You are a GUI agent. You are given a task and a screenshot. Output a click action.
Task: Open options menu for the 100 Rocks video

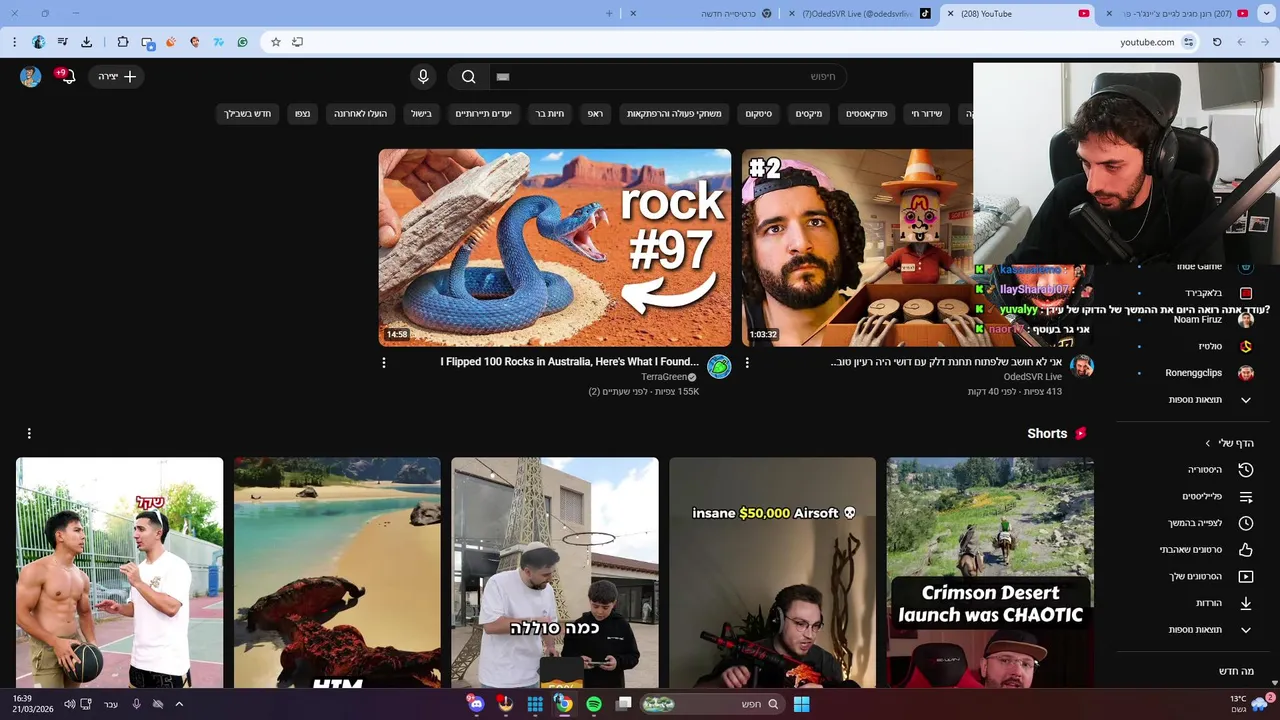384,363
